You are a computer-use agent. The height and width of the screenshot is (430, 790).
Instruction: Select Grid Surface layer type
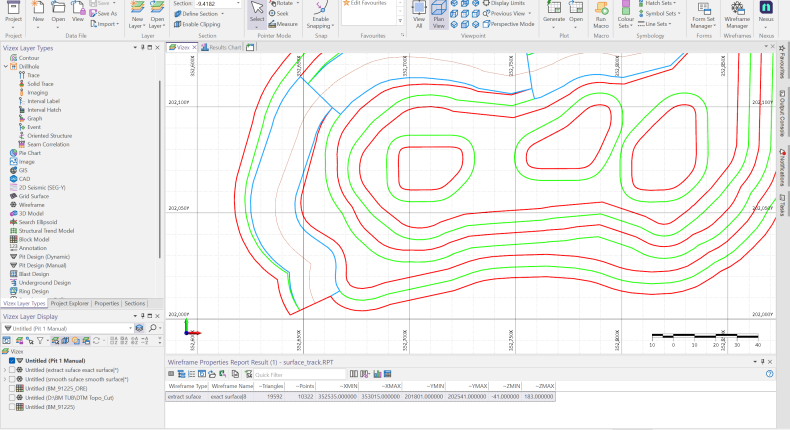[x=29, y=196]
